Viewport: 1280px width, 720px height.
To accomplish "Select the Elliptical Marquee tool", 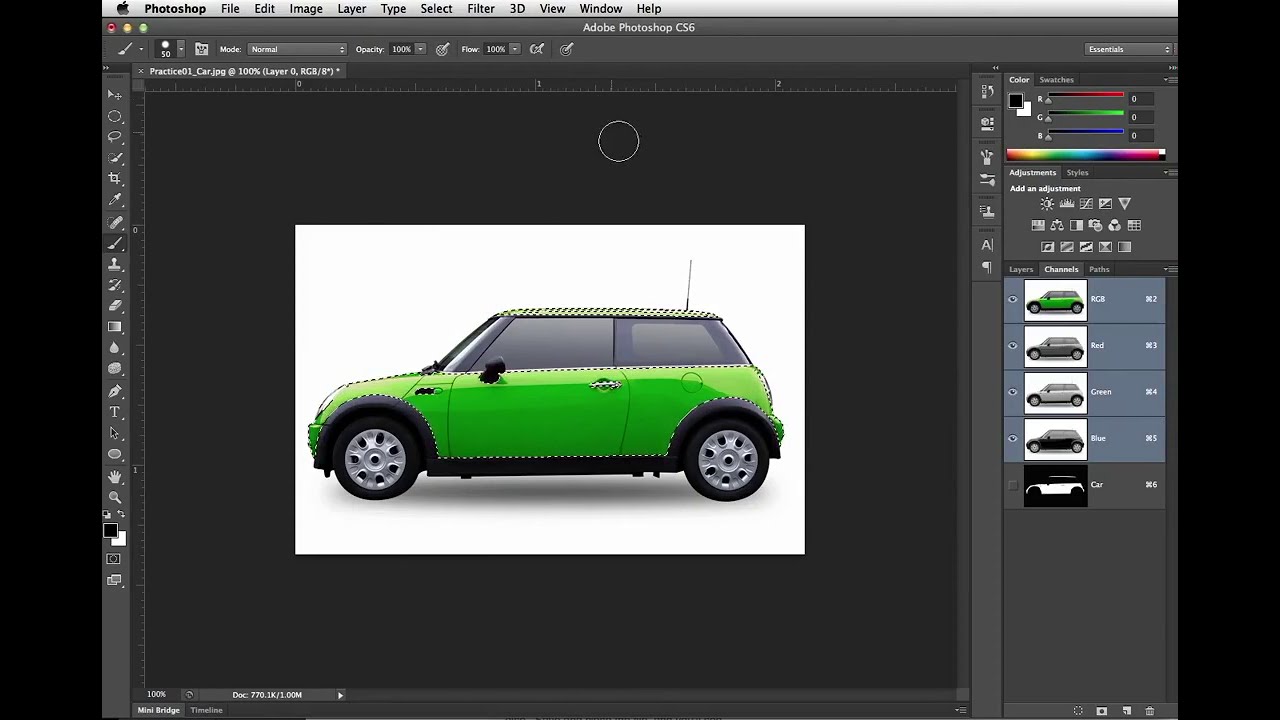I will (x=114, y=116).
